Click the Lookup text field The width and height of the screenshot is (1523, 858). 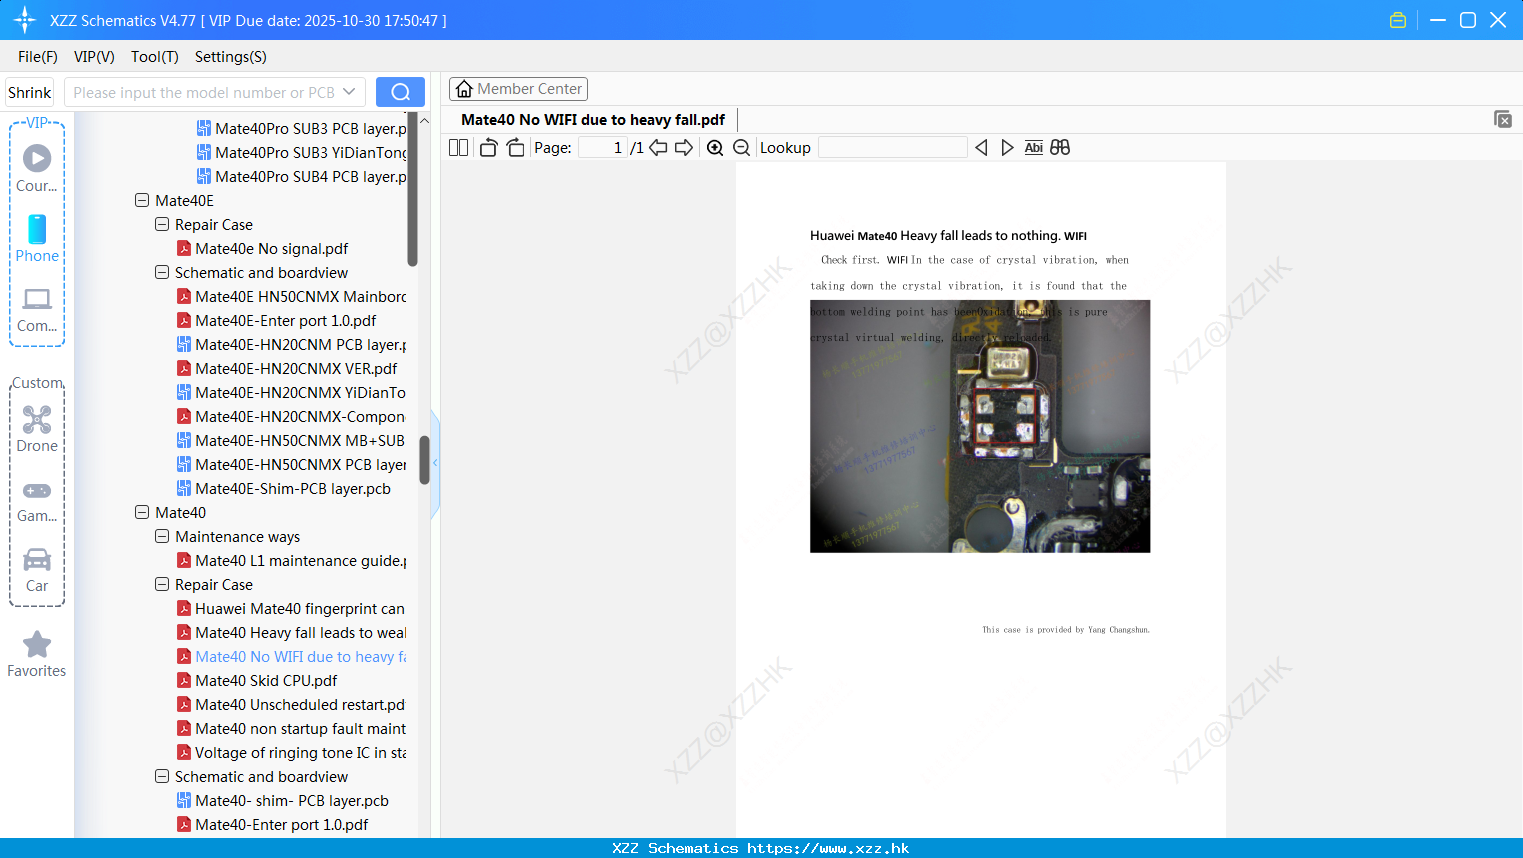pyautogui.click(x=892, y=148)
